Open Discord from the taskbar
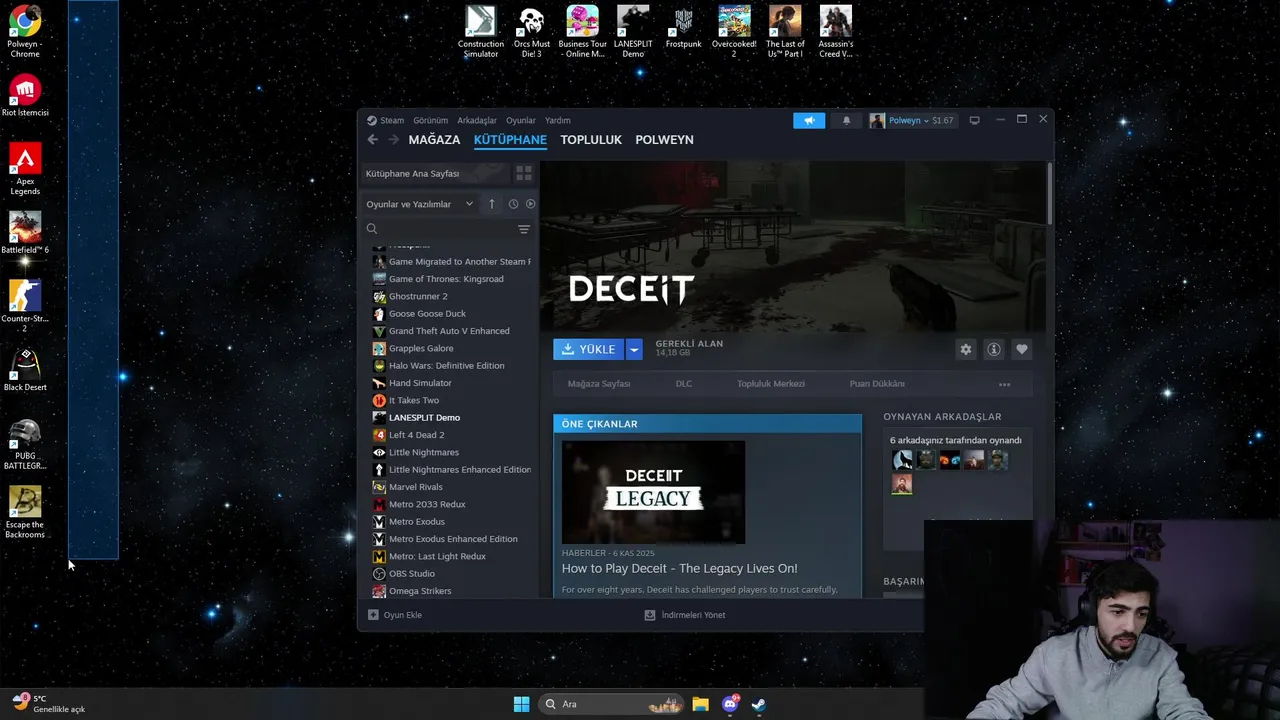 pyautogui.click(x=730, y=704)
